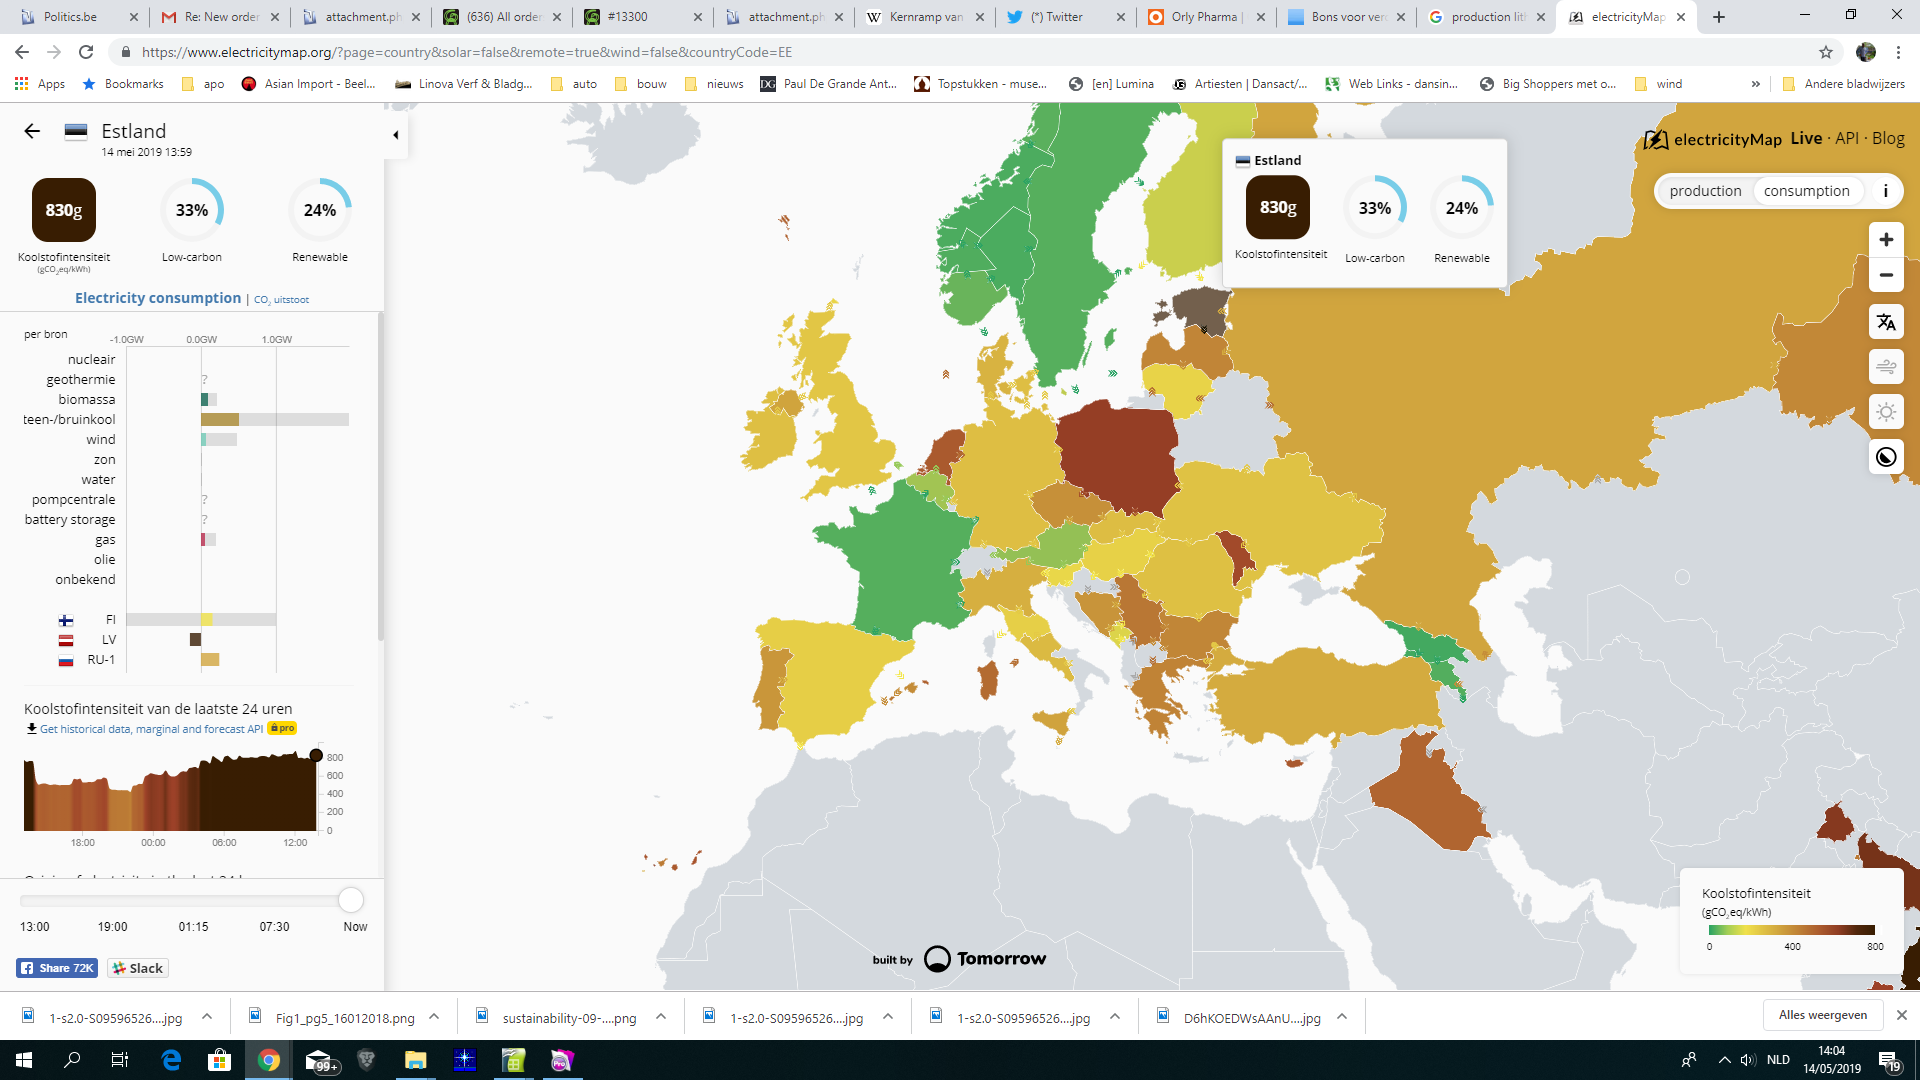Share on Facebook button

pyautogui.click(x=56, y=968)
